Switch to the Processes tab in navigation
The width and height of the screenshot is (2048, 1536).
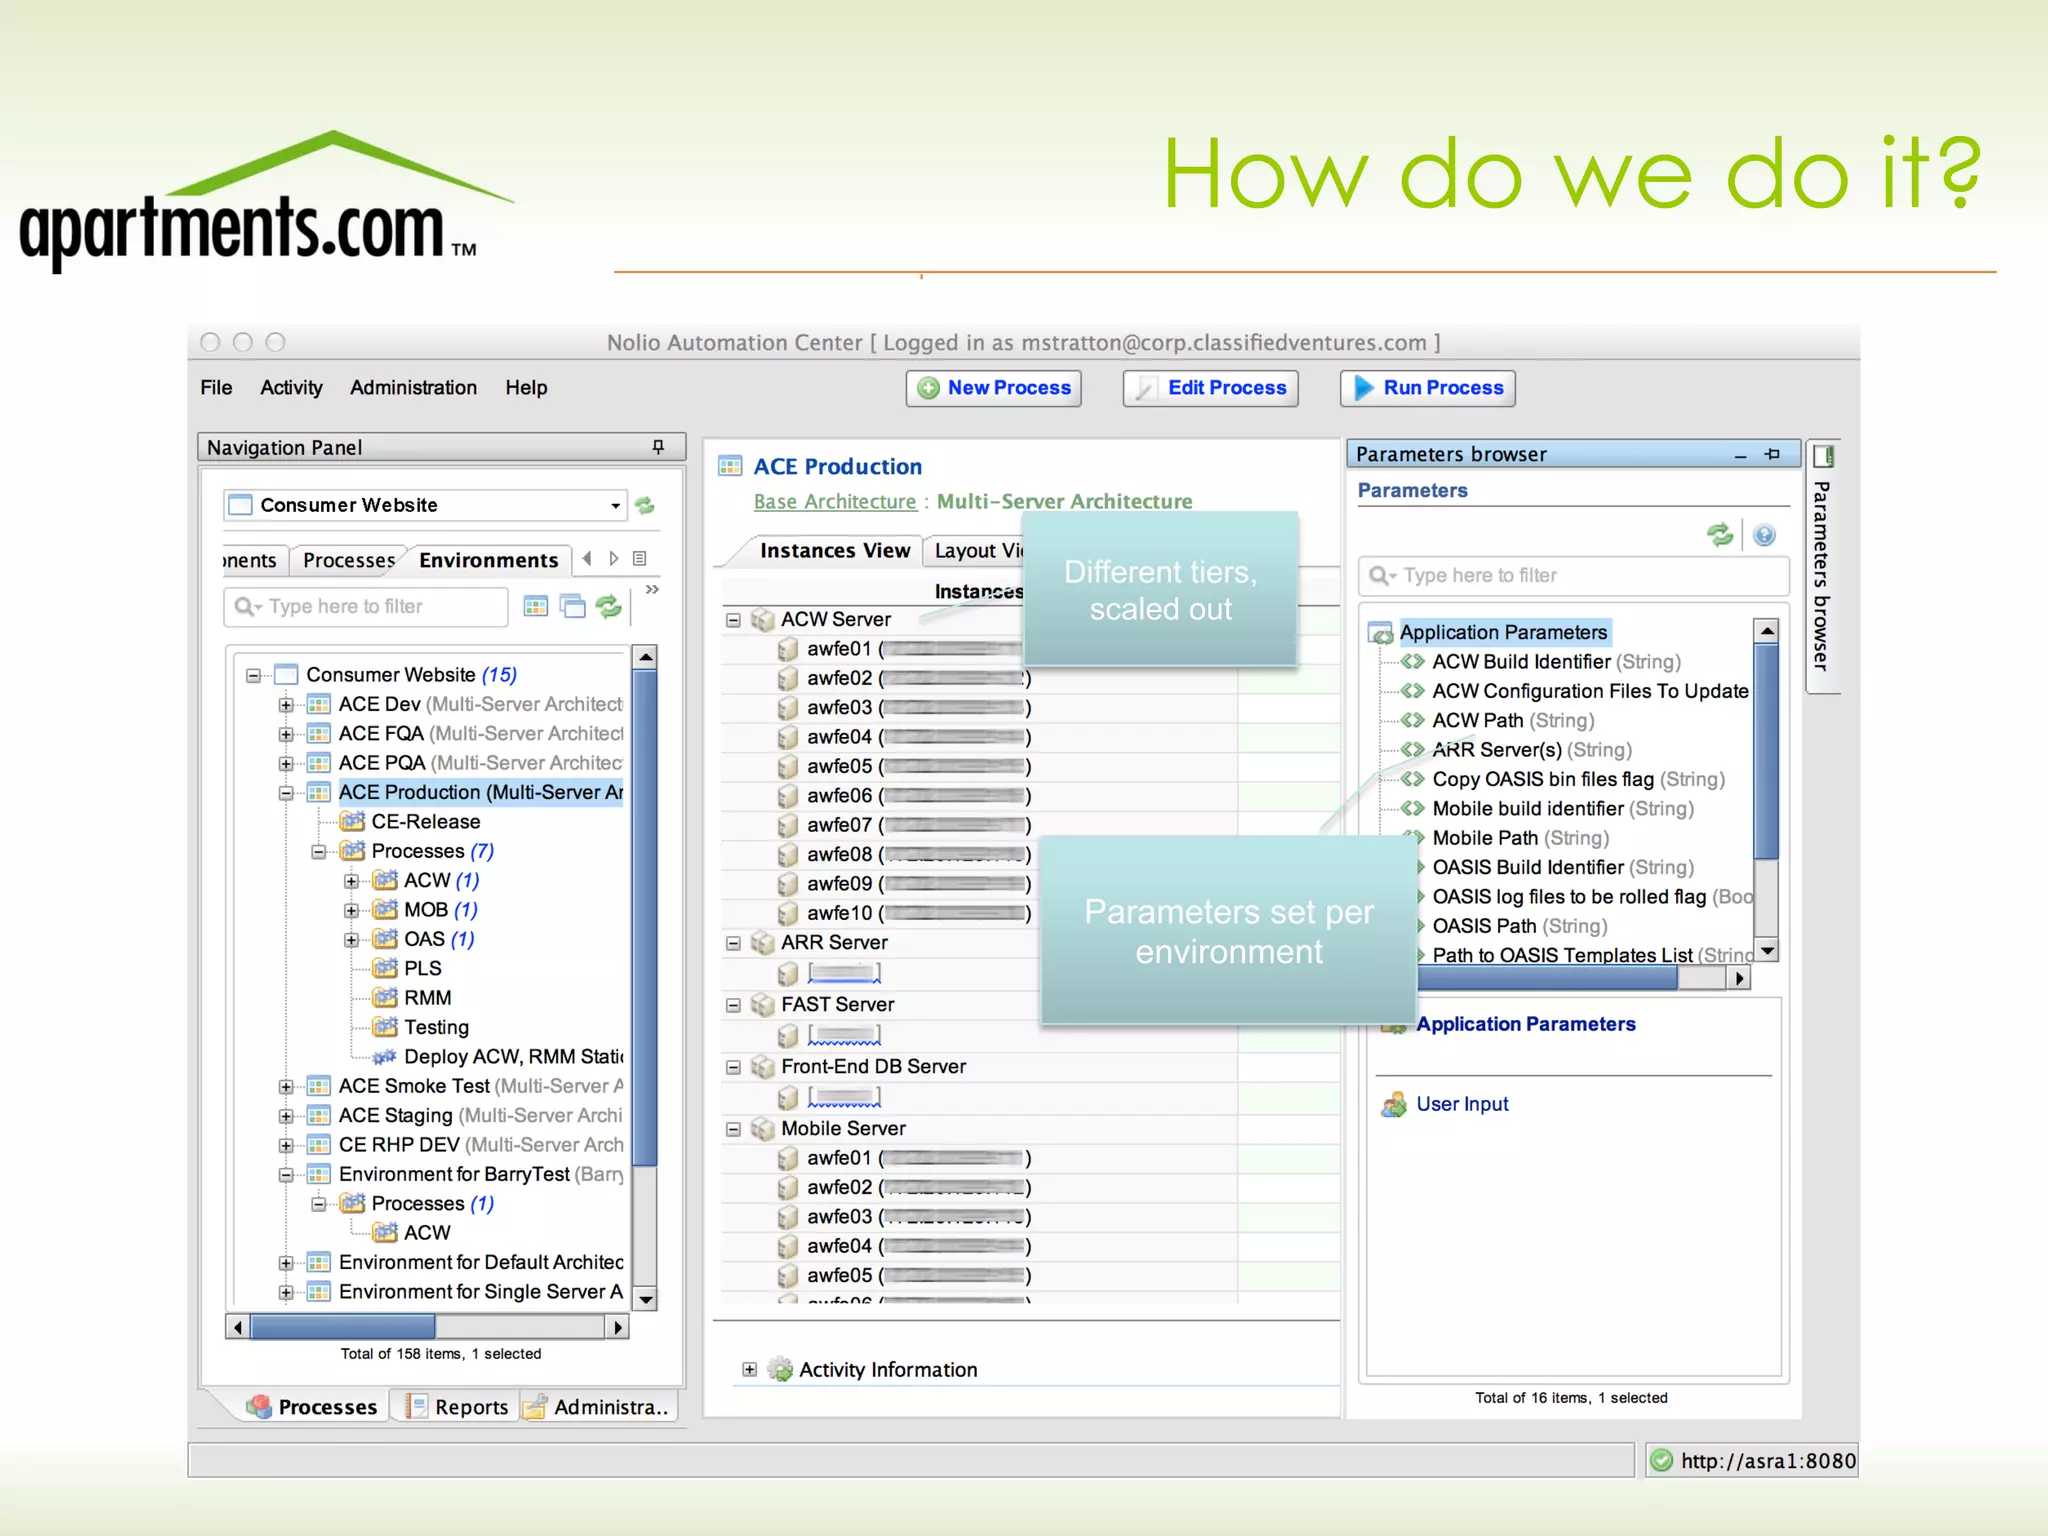(349, 560)
